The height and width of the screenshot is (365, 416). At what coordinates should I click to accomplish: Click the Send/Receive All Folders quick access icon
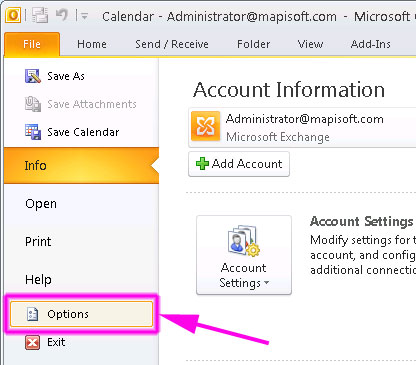tap(40, 16)
